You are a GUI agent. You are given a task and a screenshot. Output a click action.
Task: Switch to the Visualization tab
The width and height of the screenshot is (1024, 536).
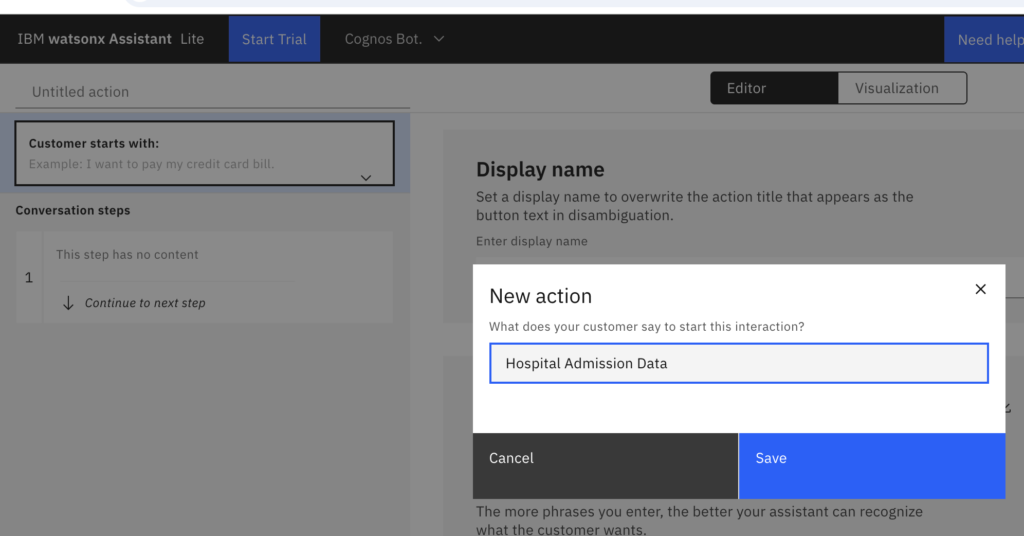click(902, 88)
